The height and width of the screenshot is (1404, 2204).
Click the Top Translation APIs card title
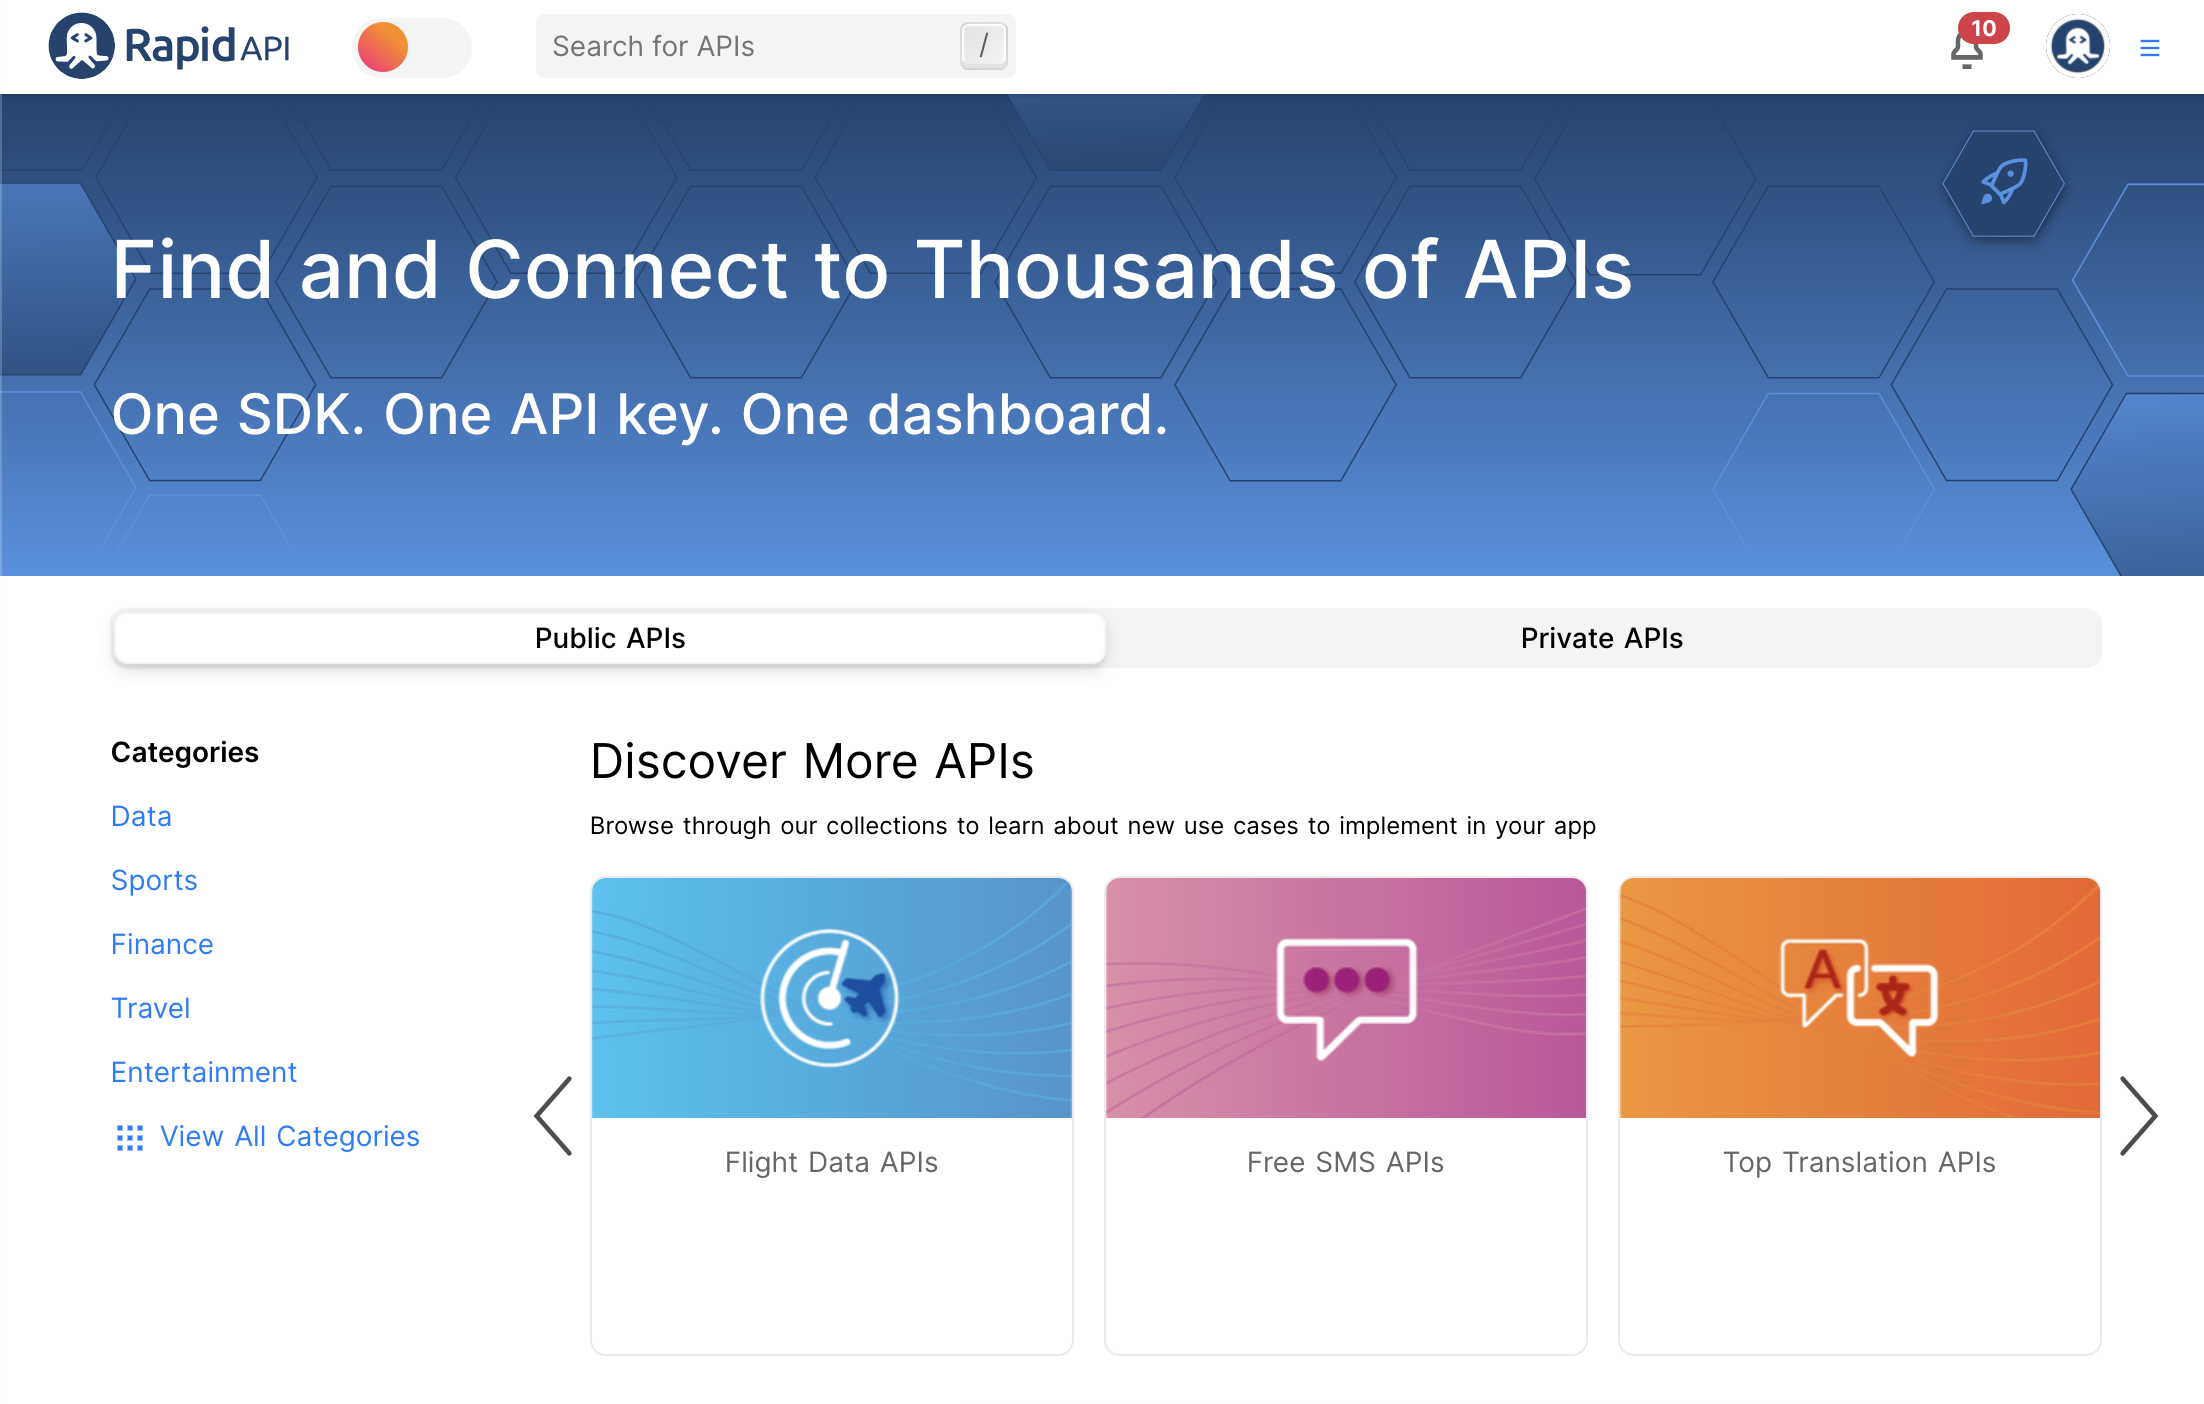[1858, 1162]
